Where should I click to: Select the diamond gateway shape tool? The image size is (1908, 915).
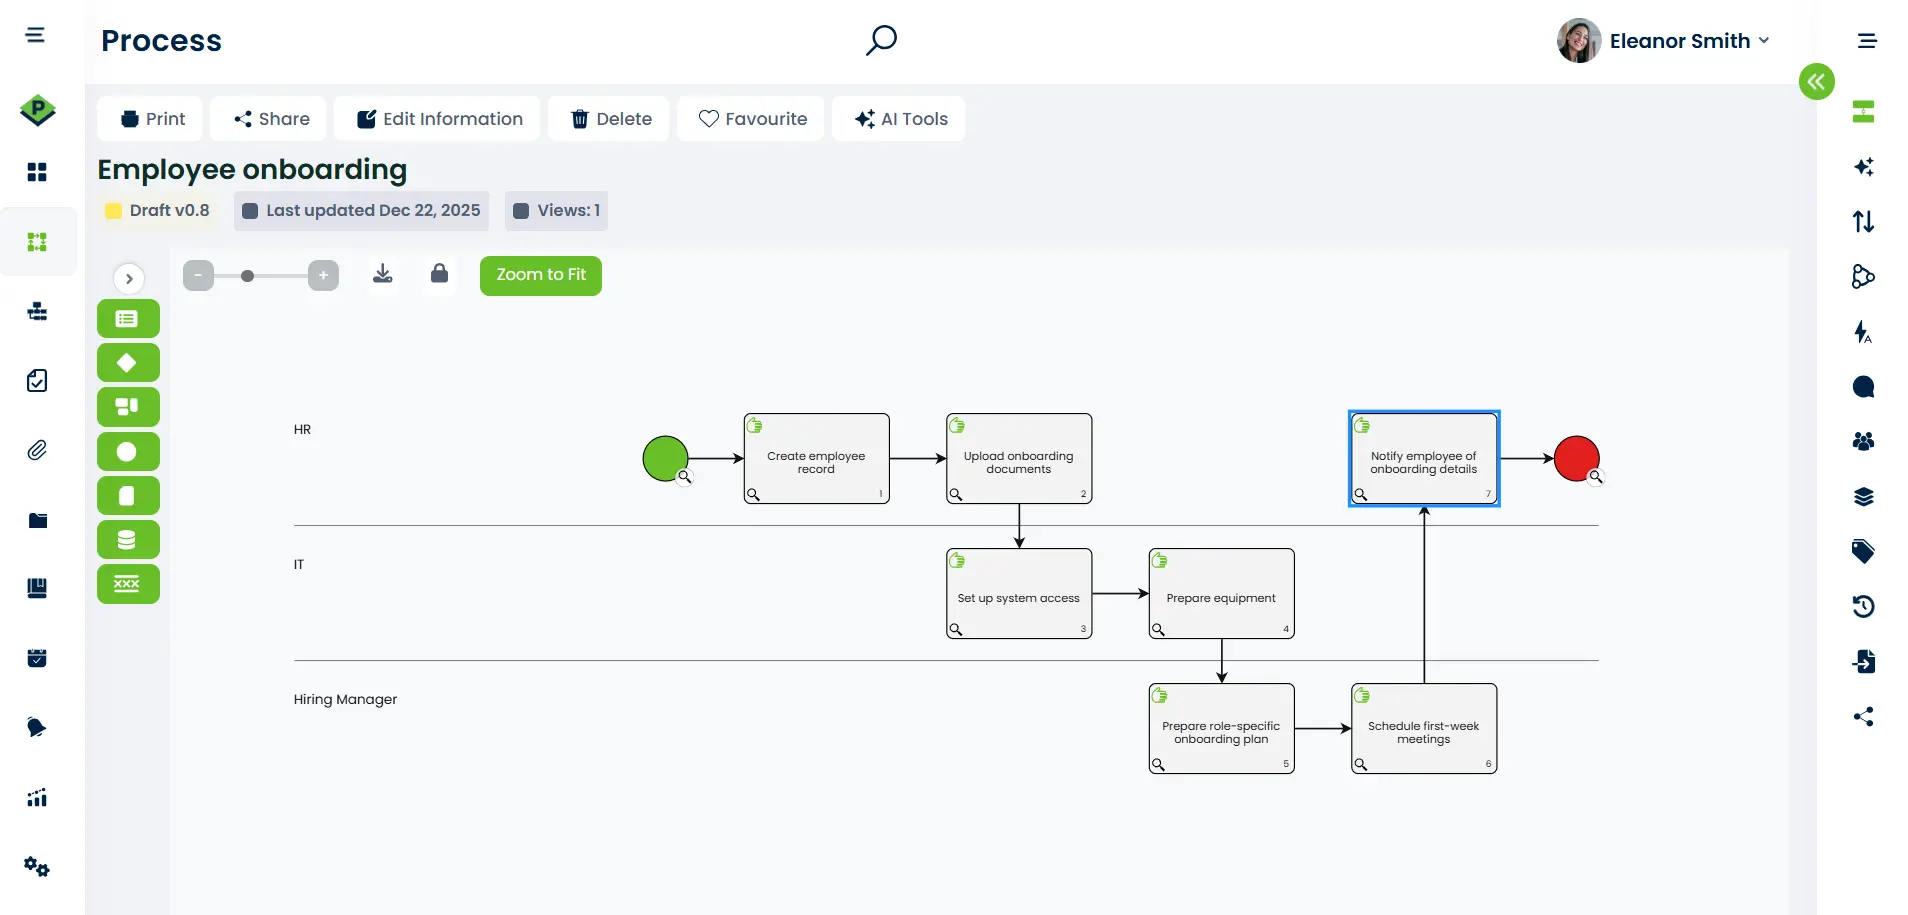(128, 362)
